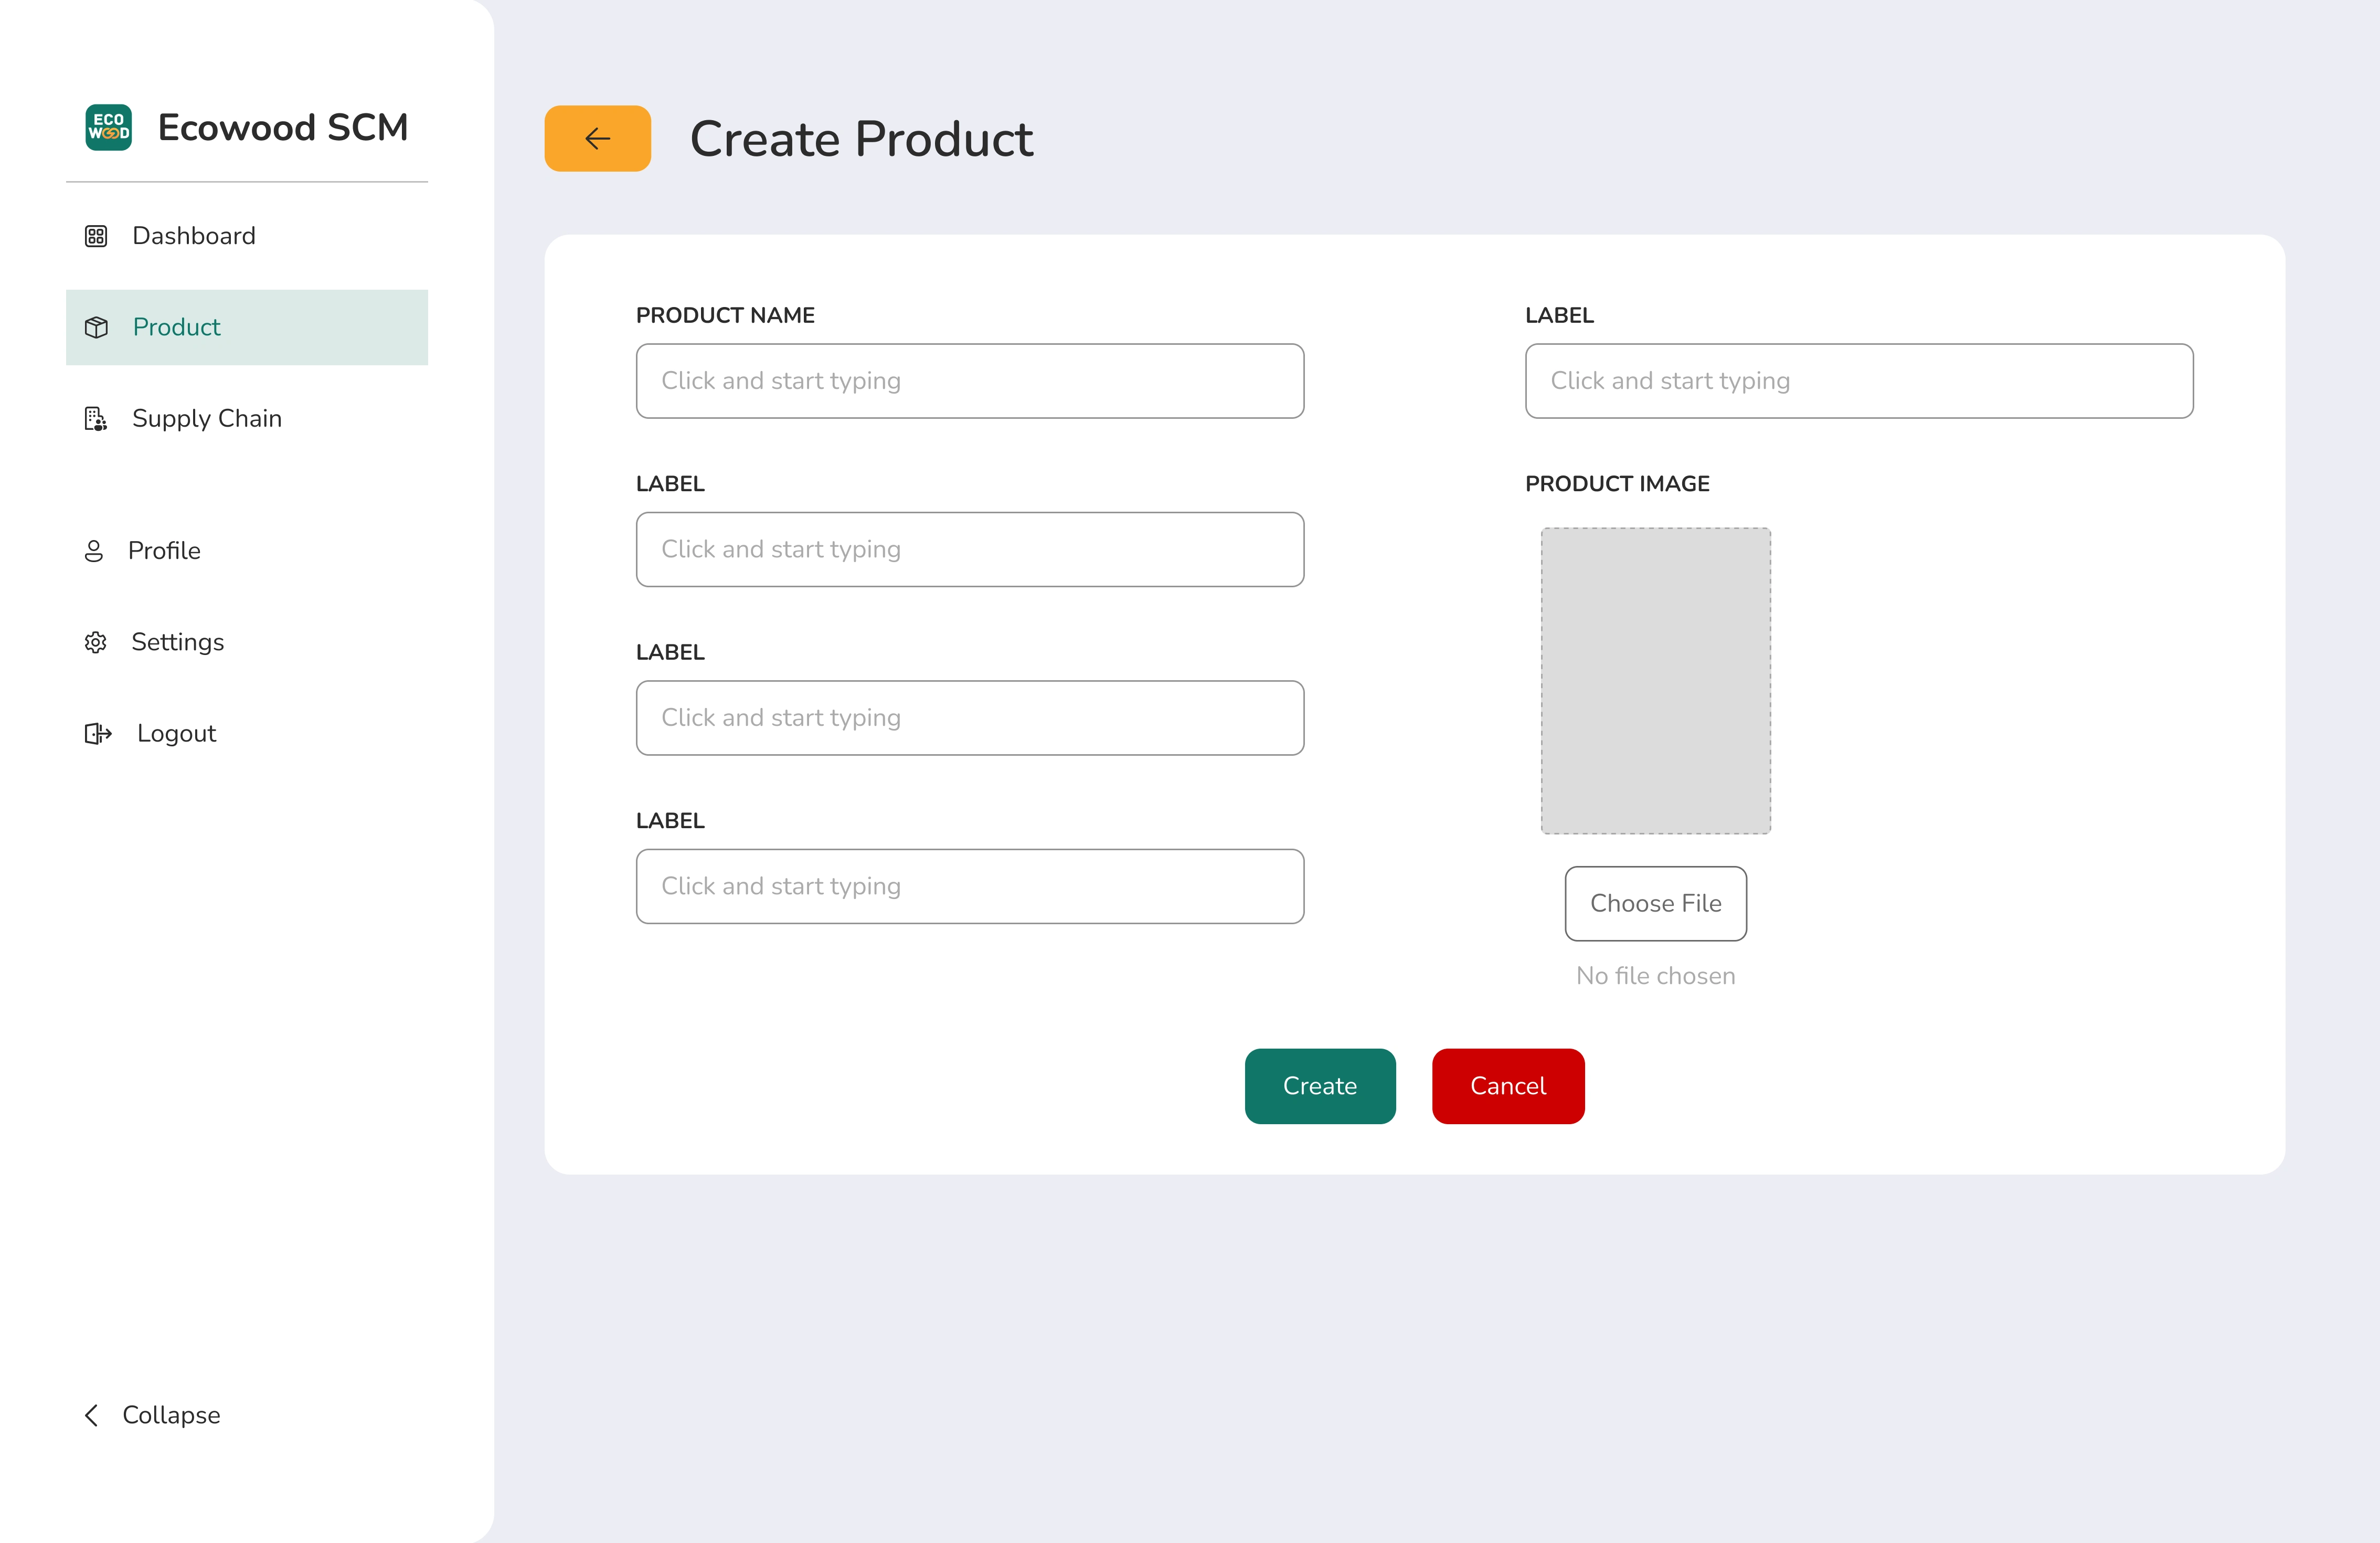
Task: Select the Product menu item
Action: [x=247, y=327]
